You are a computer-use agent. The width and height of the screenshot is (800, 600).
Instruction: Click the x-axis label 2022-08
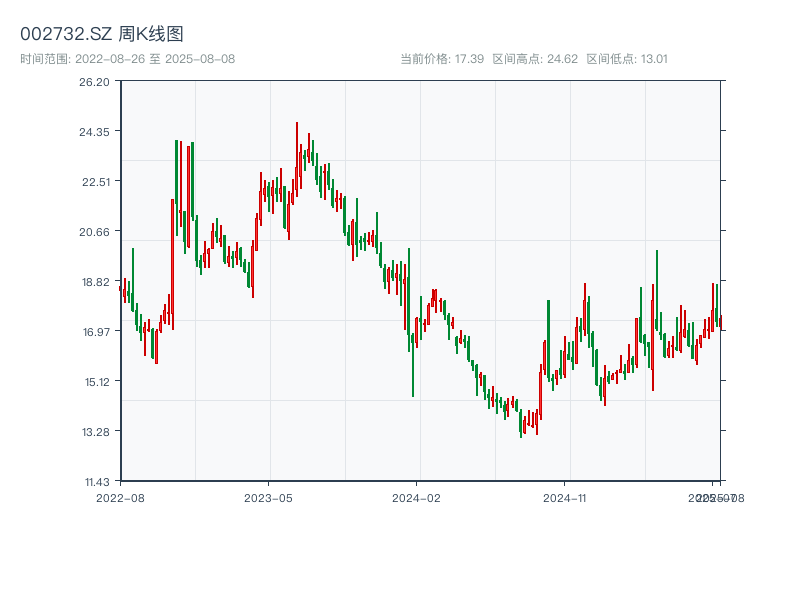(x=120, y=498)
